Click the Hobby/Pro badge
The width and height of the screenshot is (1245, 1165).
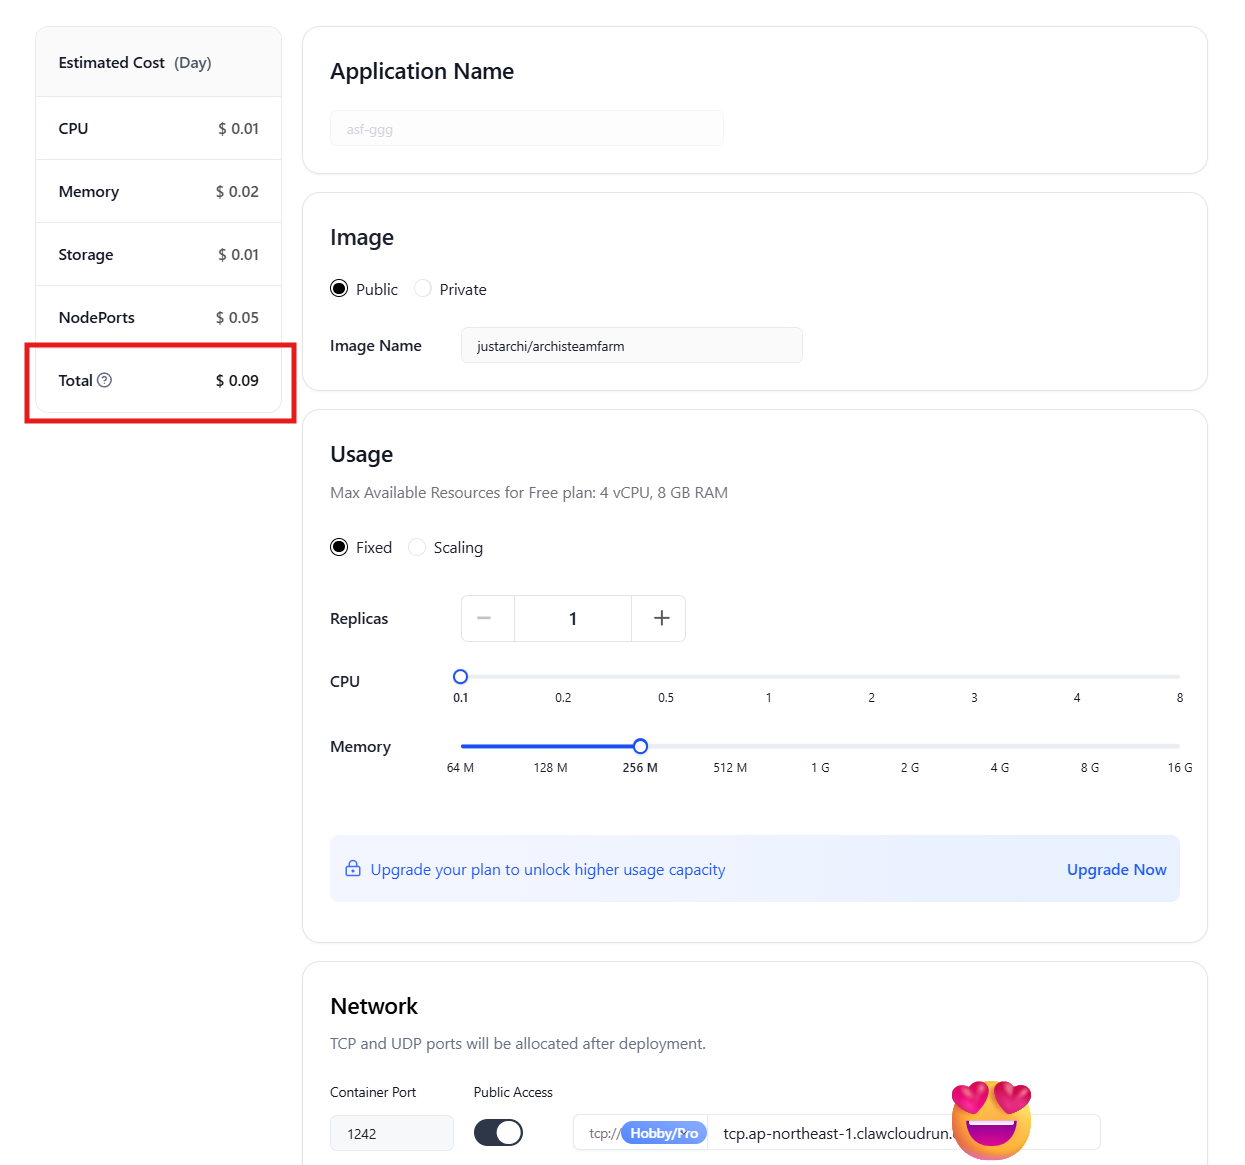point(664,1133)
